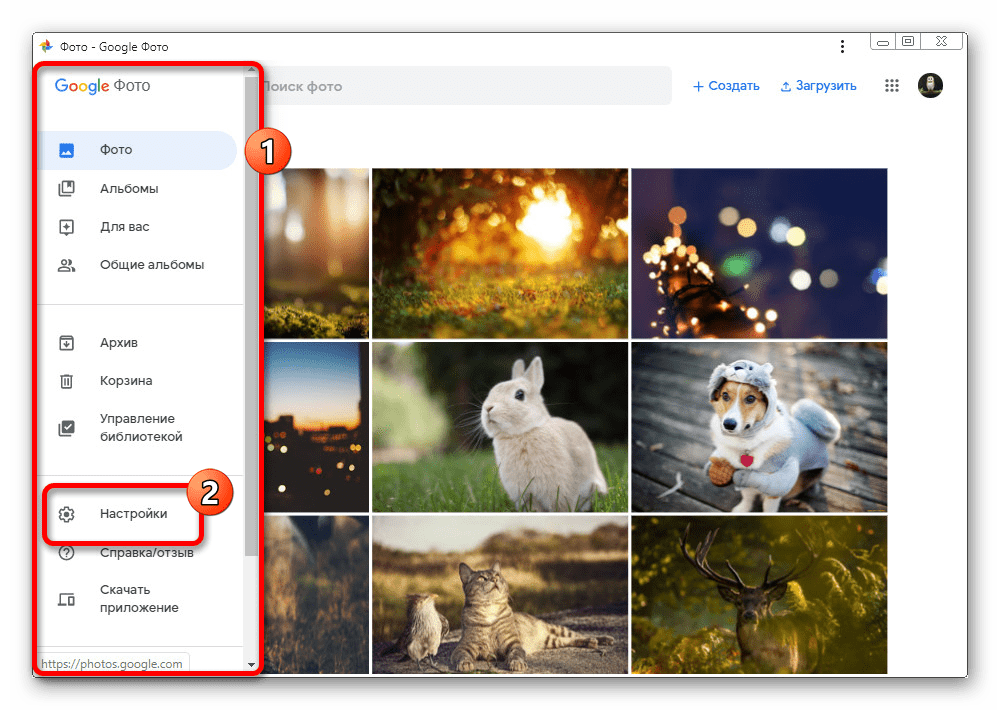Screen dimensions: 1000x710
Task: Open the three-dot window menu
Action: [x=842, y=47]
